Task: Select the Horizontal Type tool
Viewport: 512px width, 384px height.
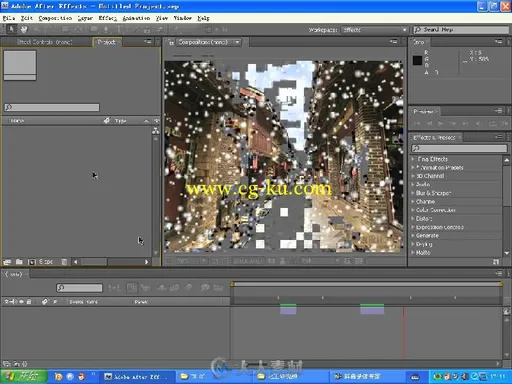Action: coord(119,29)
